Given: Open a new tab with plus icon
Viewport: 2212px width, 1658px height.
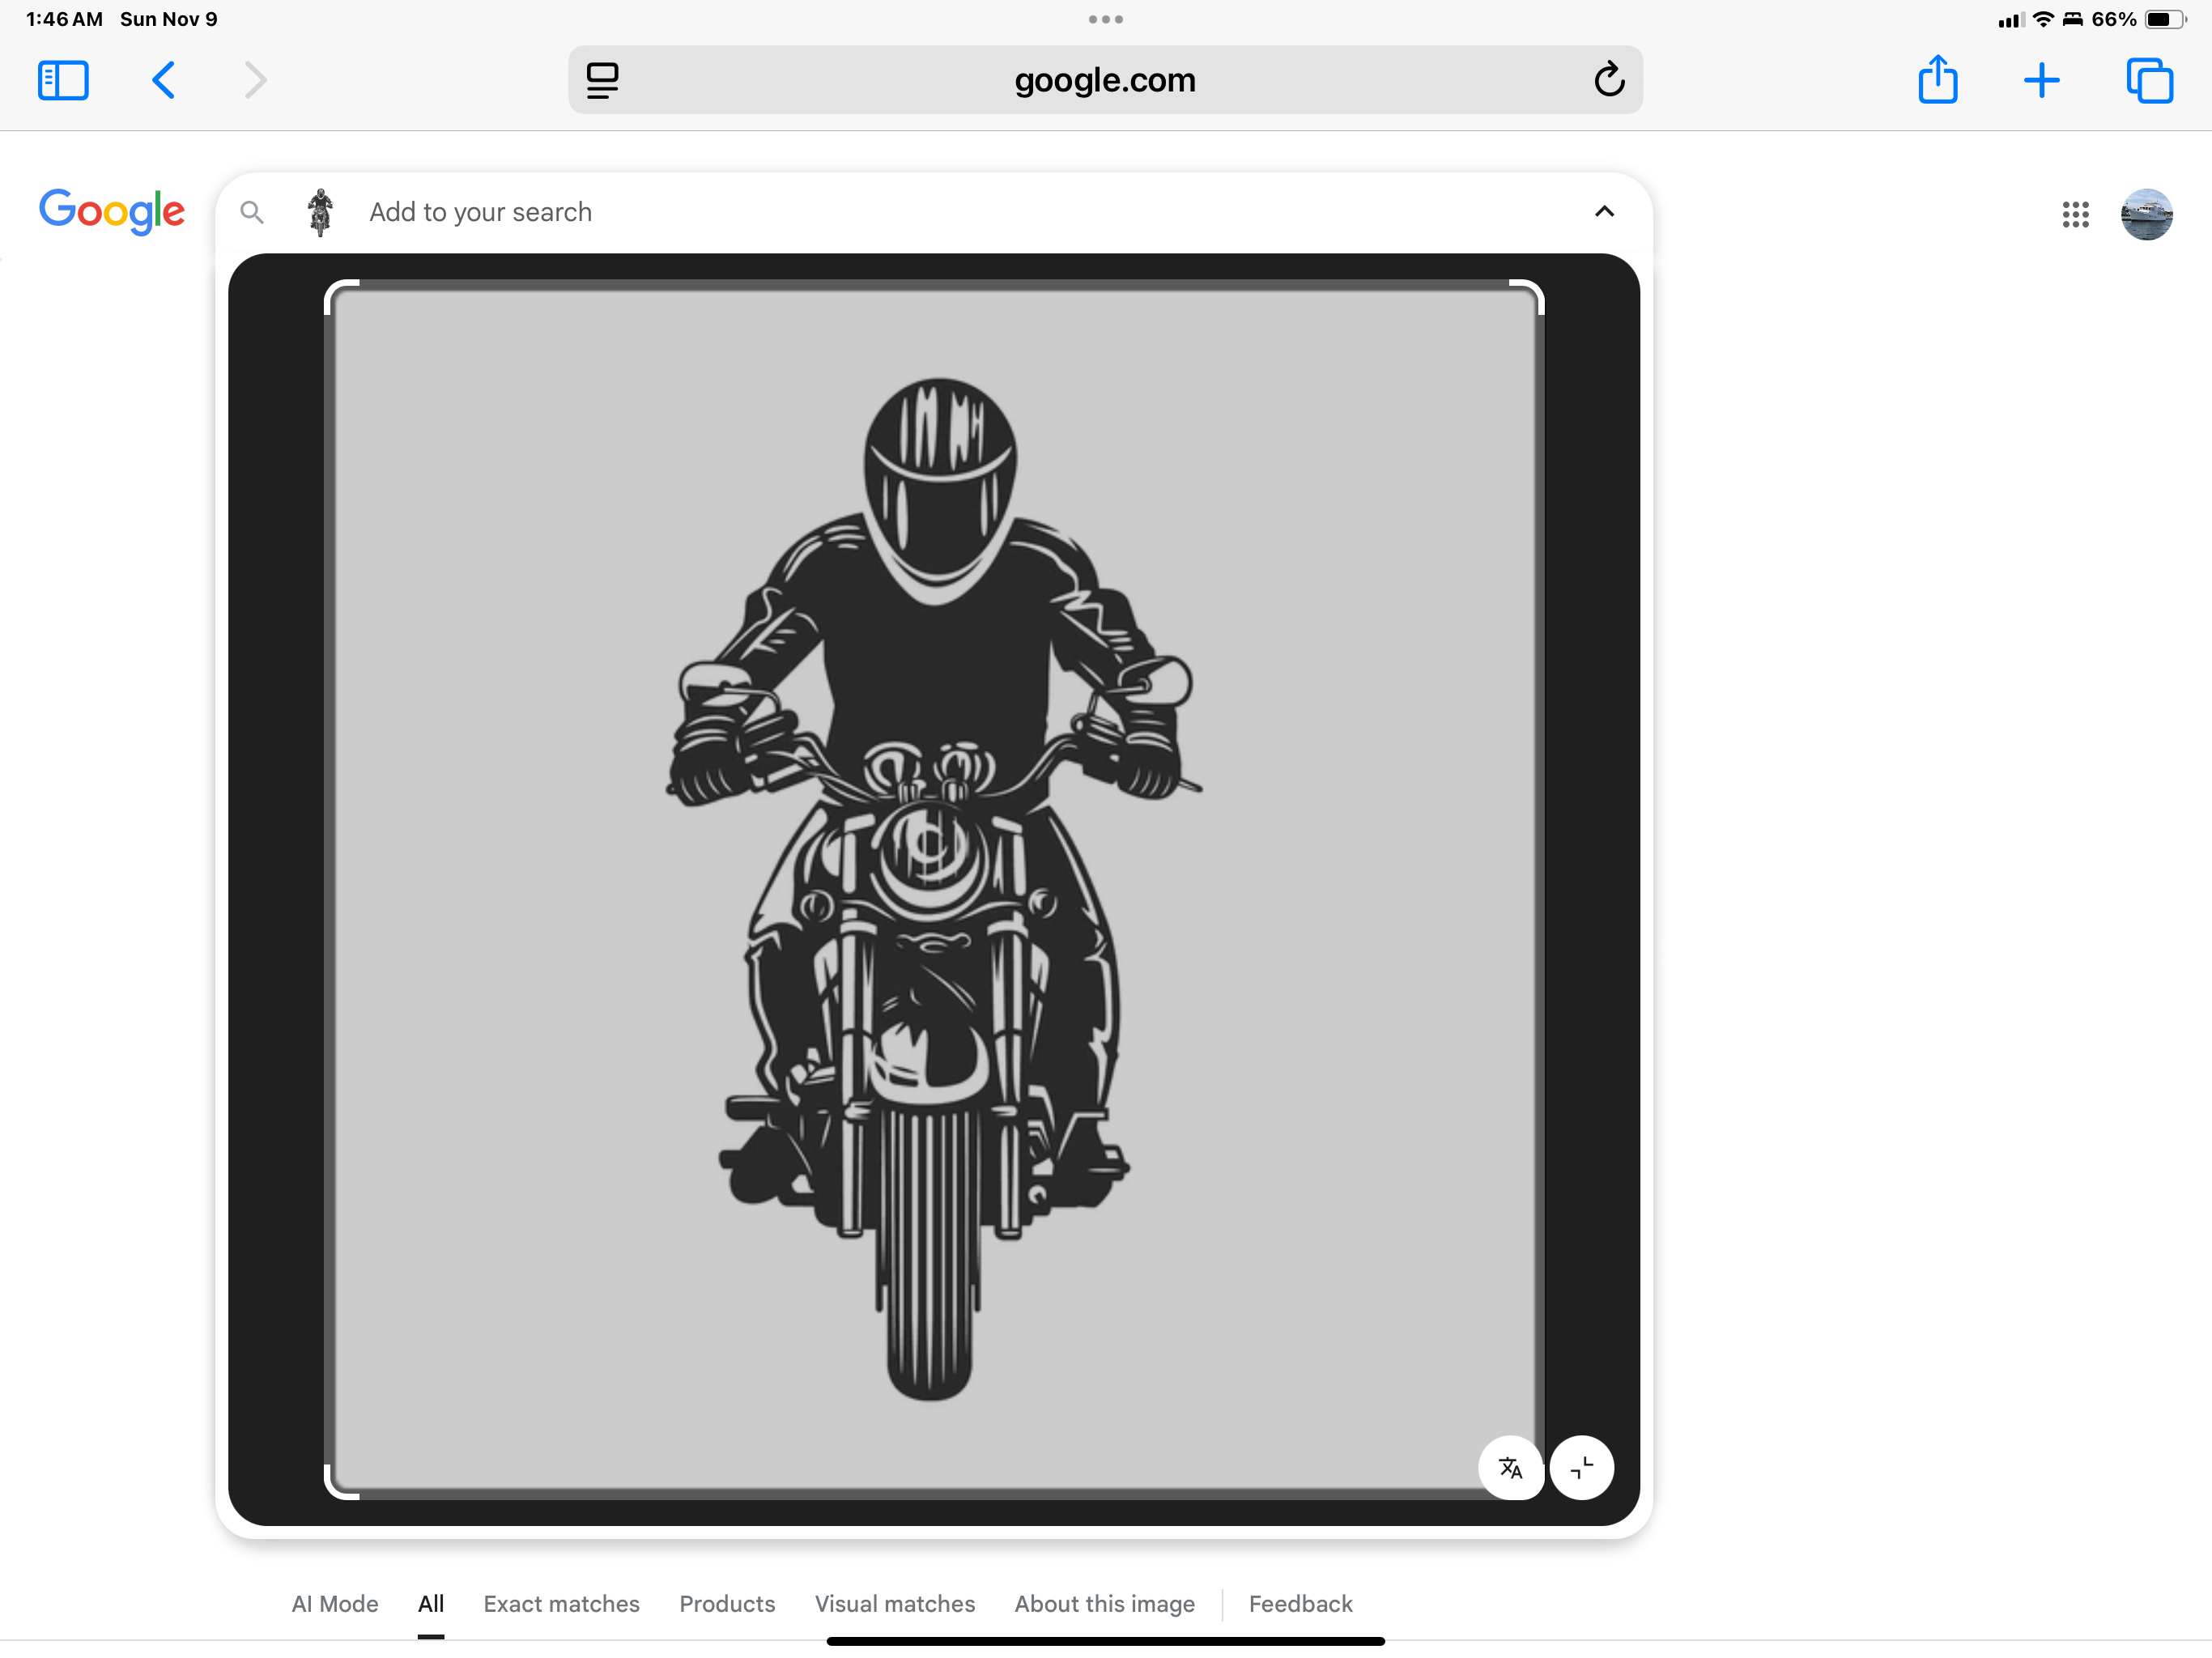Looking at the screenshot, I should (2041, 80).
